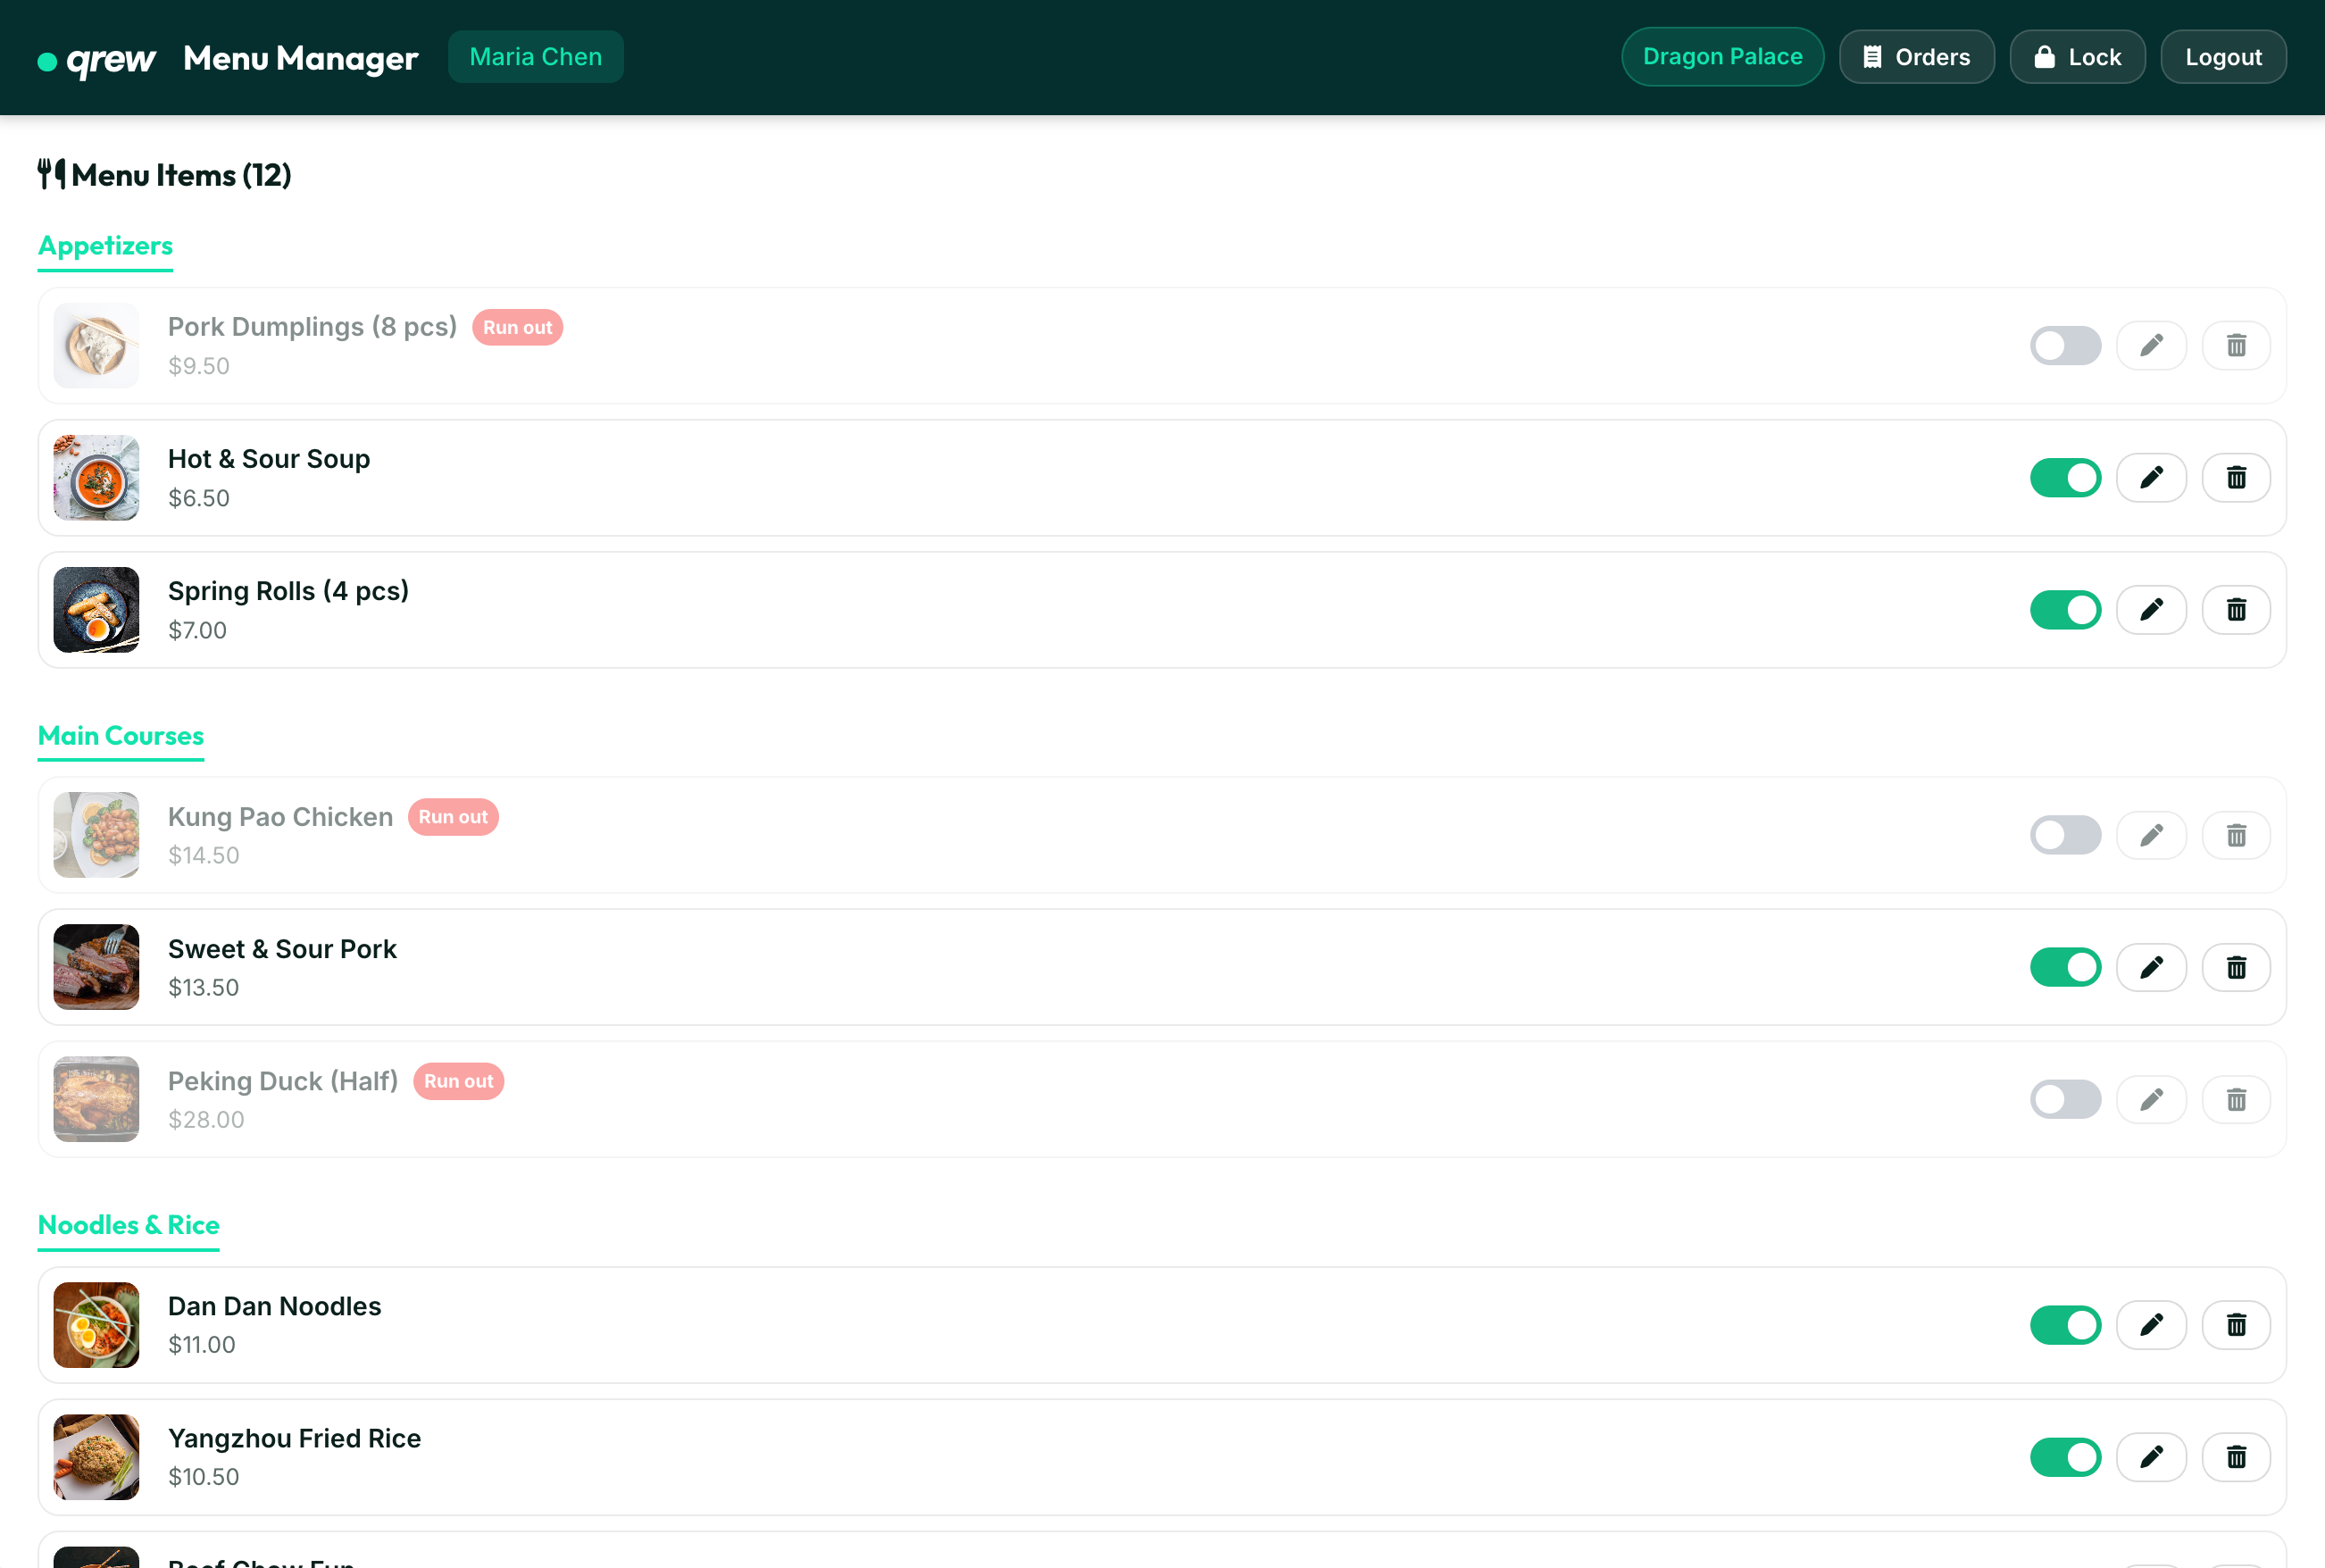Delete the Pork Dumplings item
This screenshot has height=1568, width=2325.
2237,345
